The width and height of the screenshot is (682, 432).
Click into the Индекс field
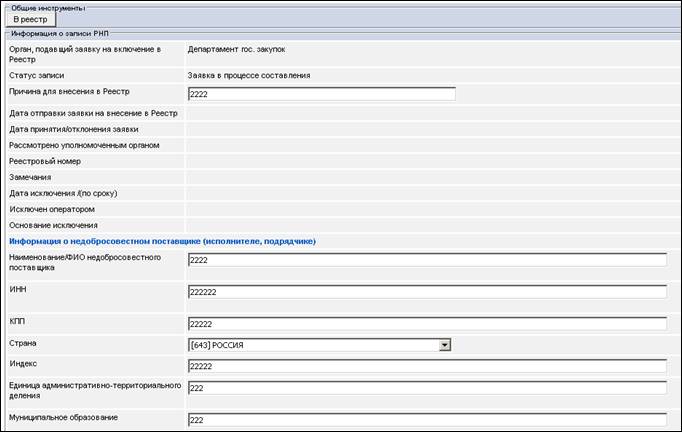click(x=427, y=366)
